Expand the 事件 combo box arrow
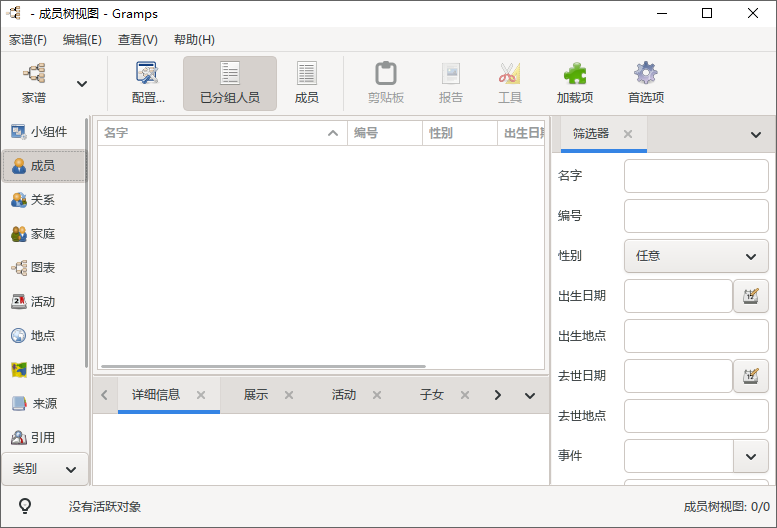This screenshot has width=777, height=528. pyautogui.click(x=751, y=456)
